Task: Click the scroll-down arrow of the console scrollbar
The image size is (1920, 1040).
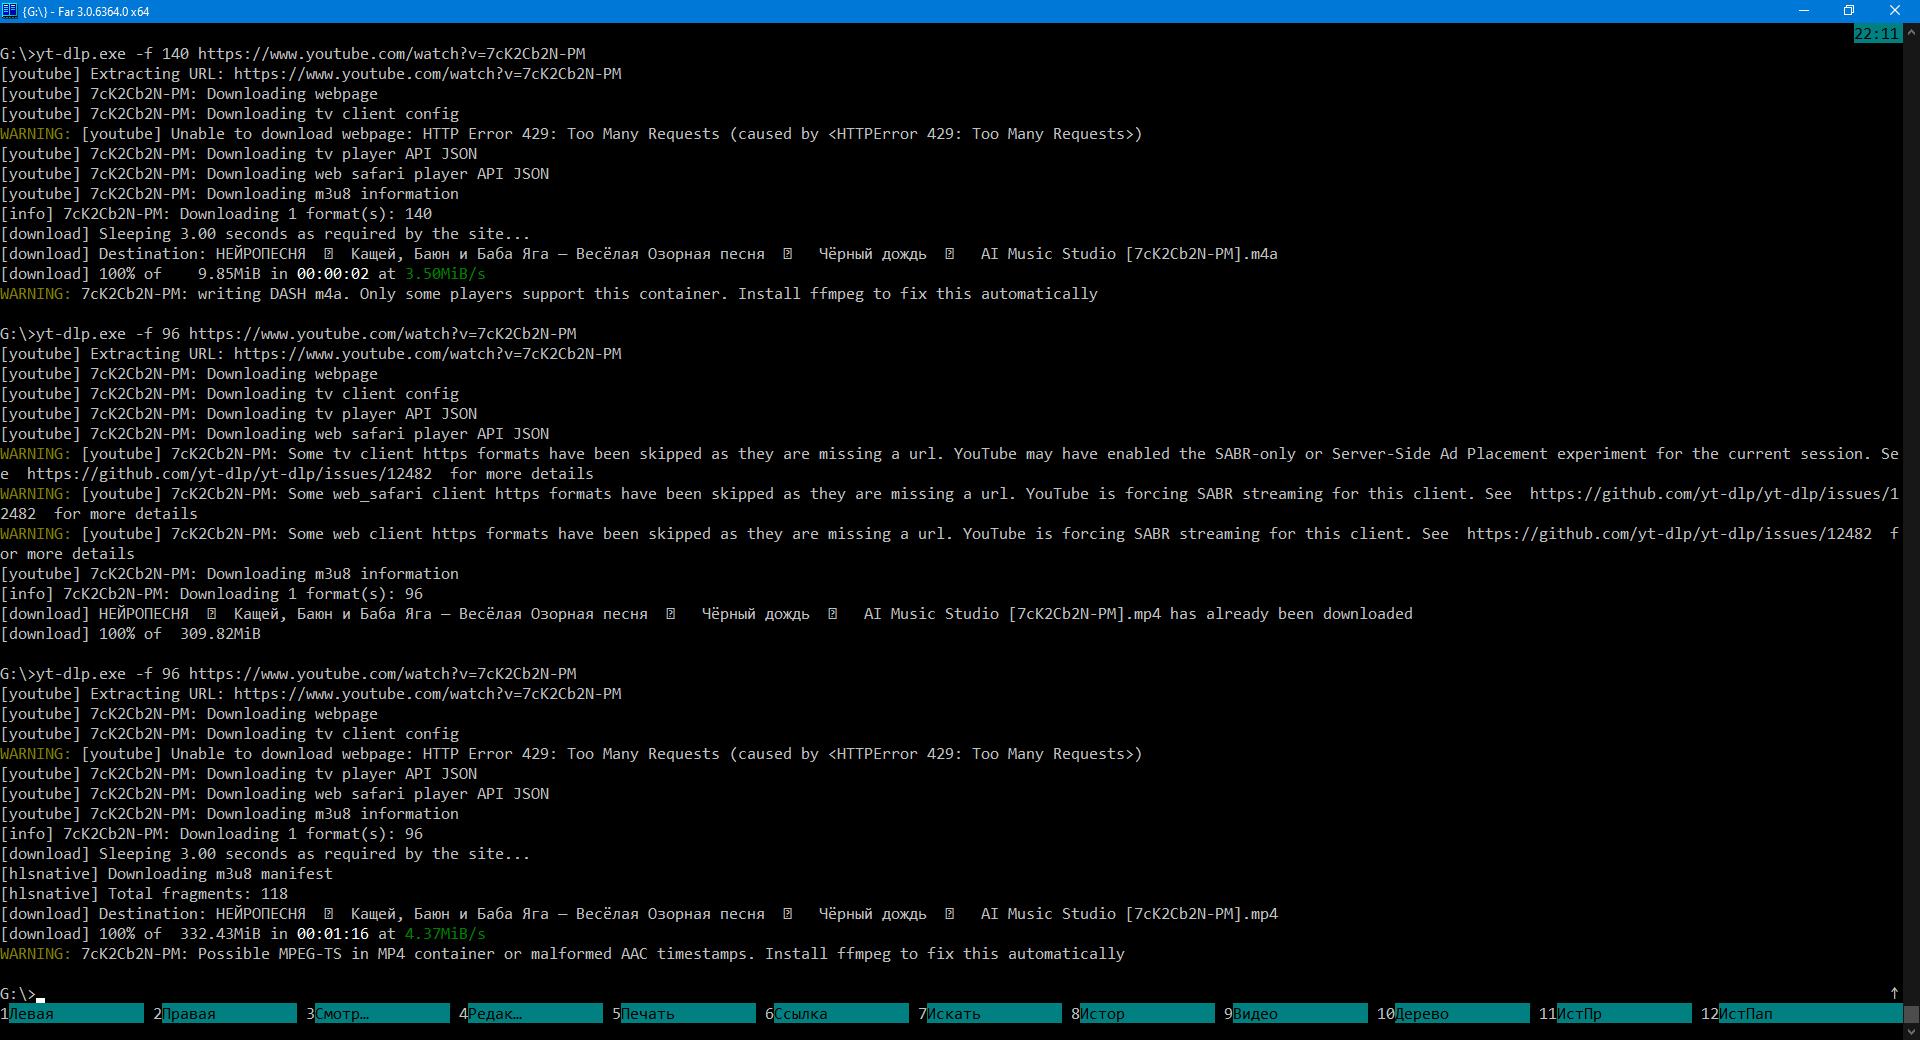Action: pyautogui.click(x=1911, y=1031)
